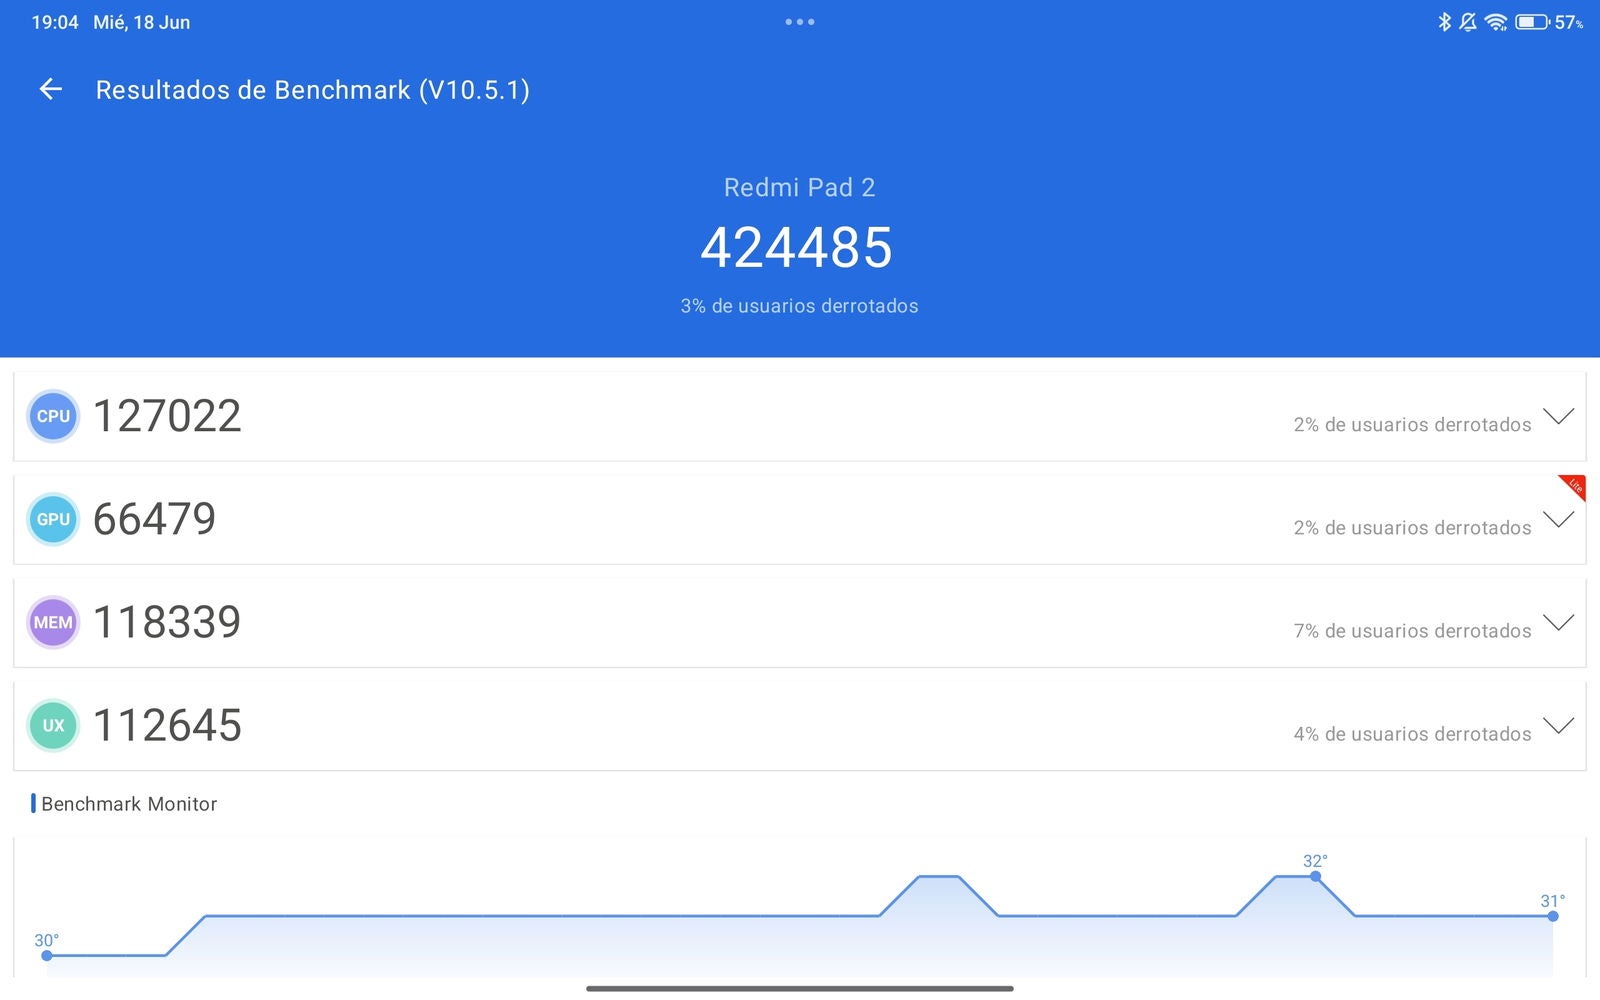Tap the red Lite corner badge

[1574, 486]
